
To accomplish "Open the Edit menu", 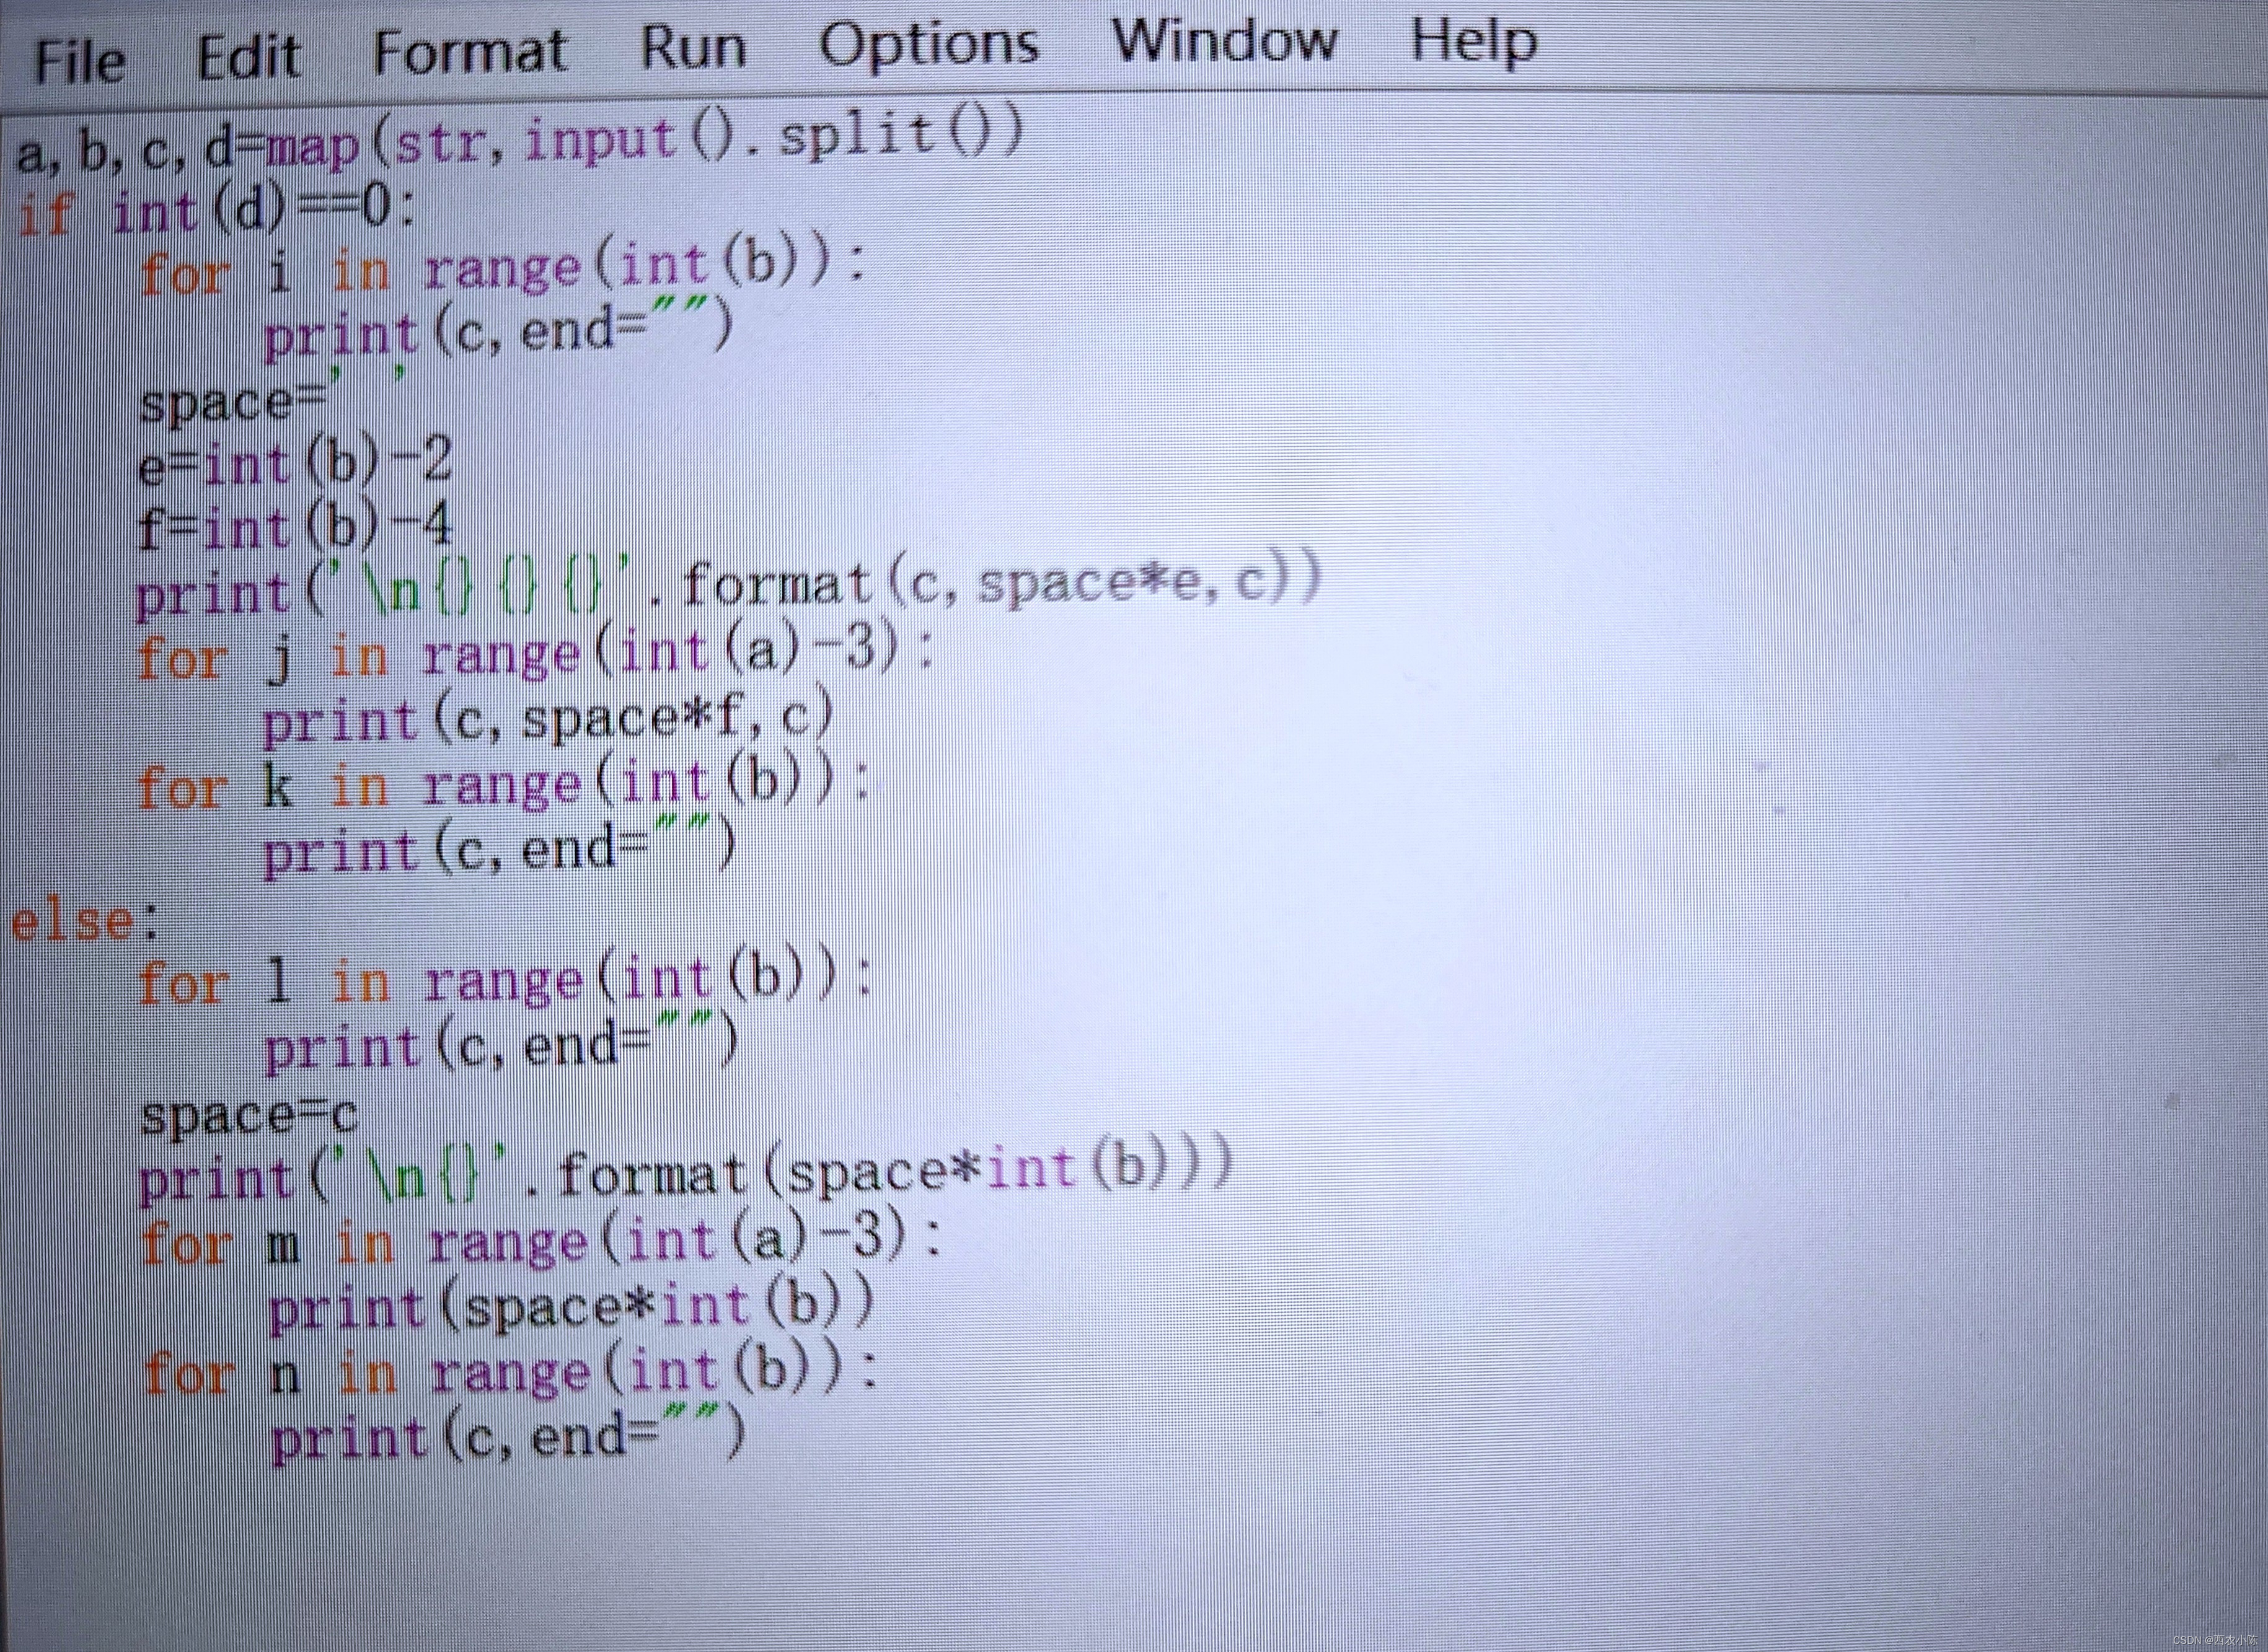I will pos(248,57).
